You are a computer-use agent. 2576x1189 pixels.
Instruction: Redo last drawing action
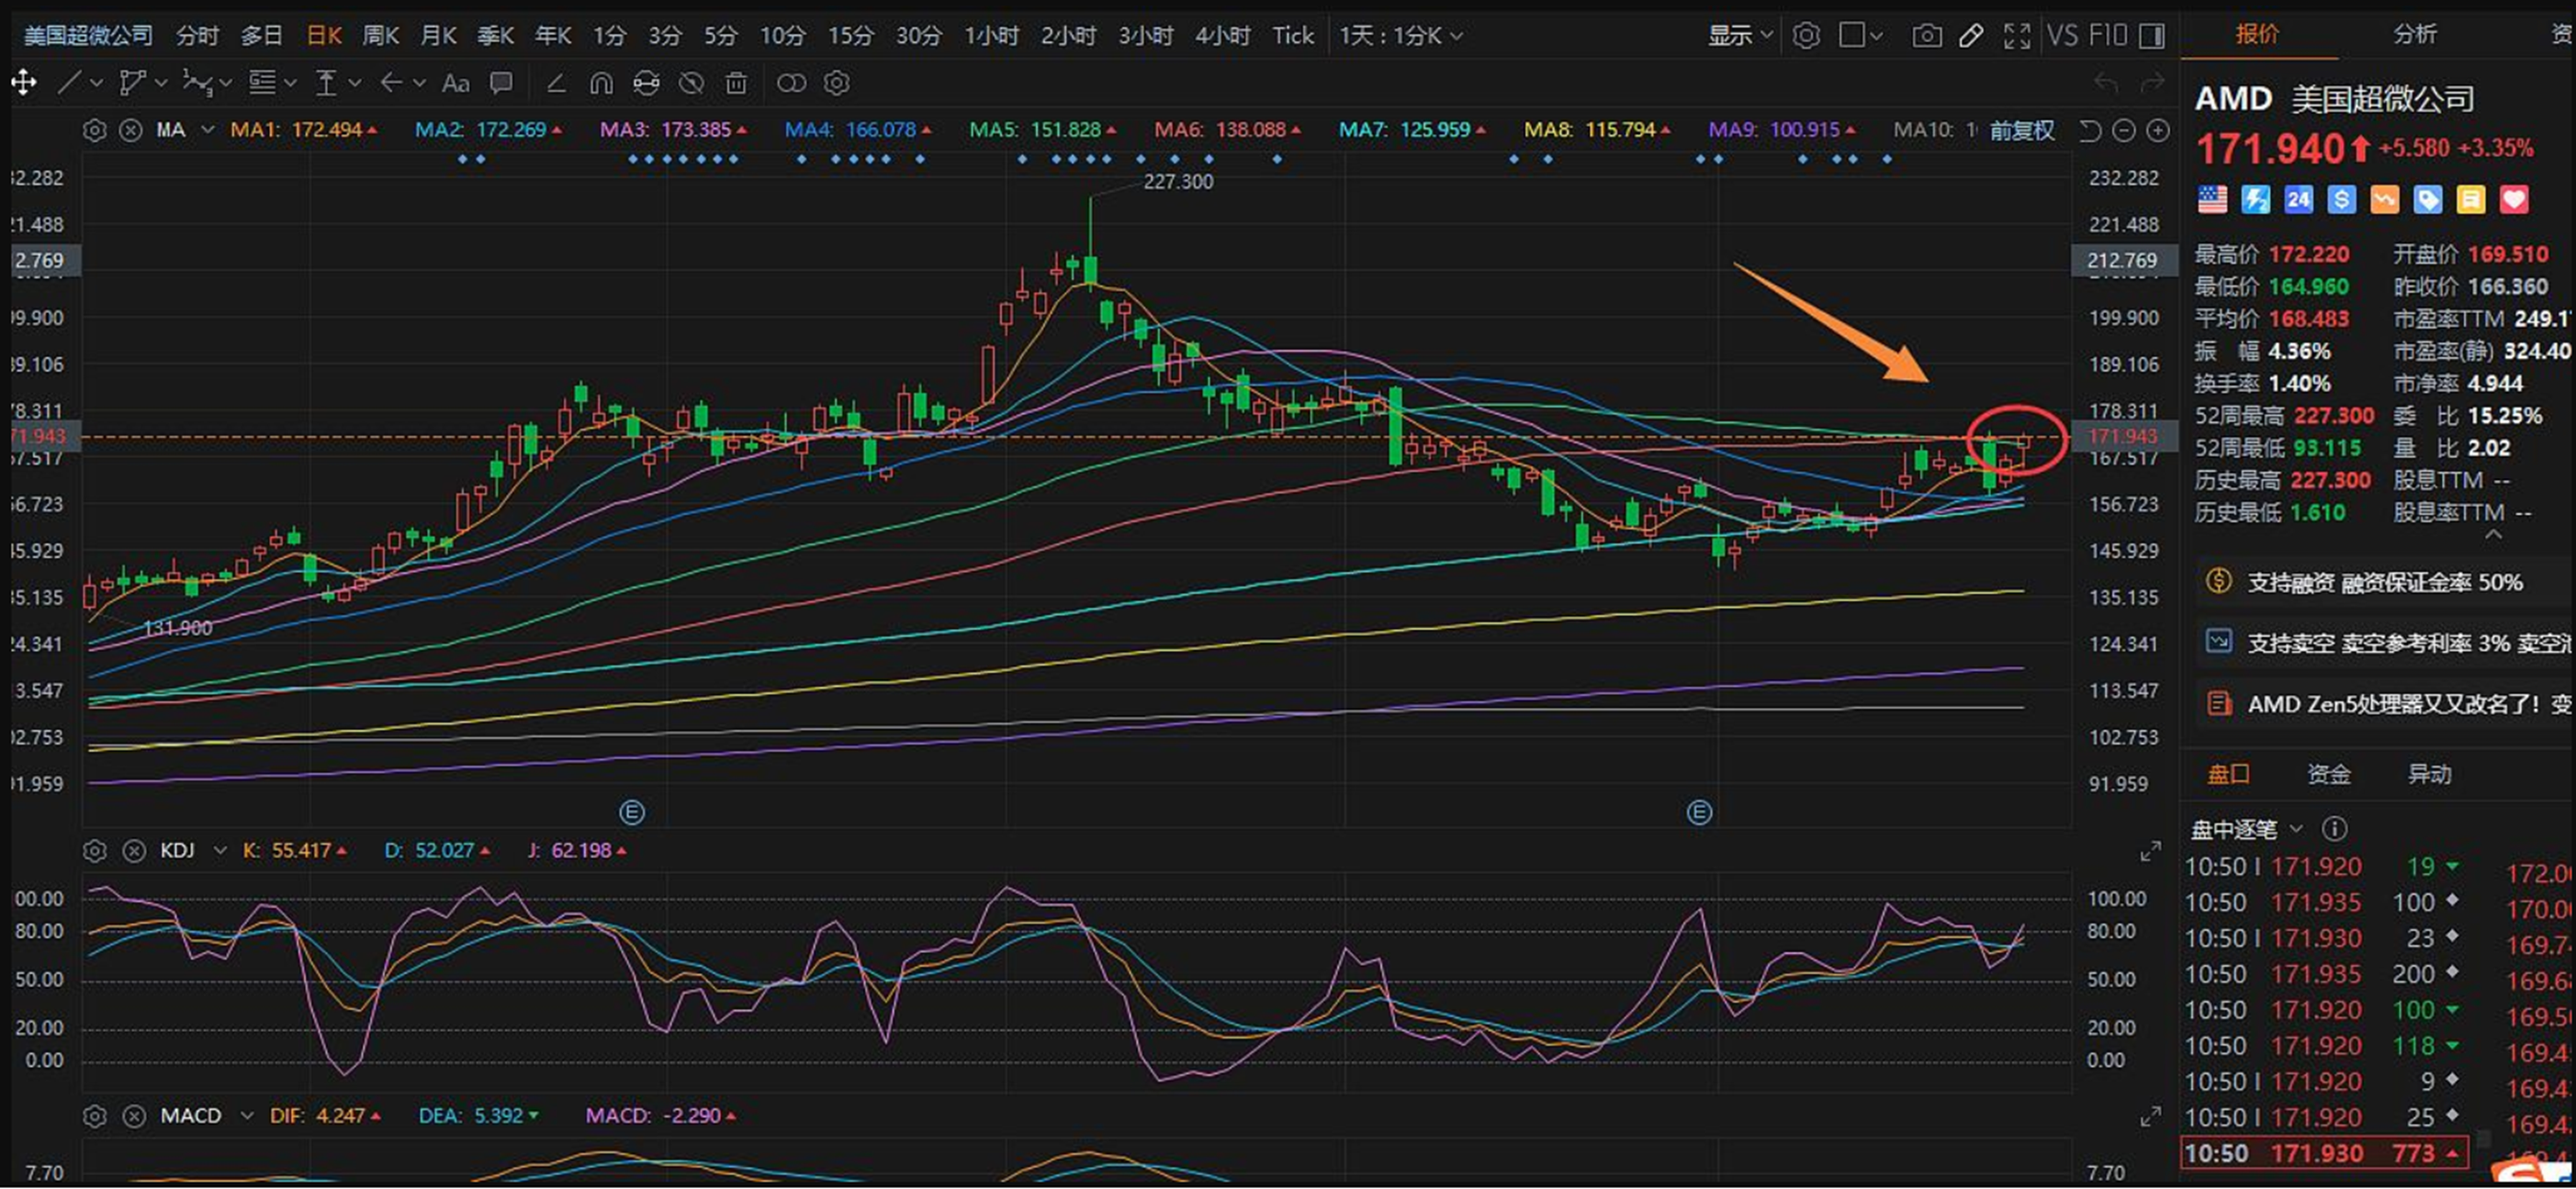click(2152, 83)
